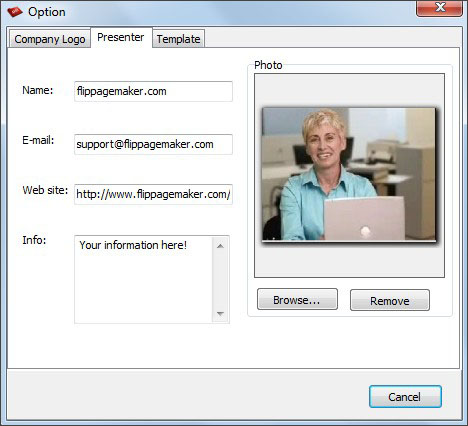Select the presenter photo preview
The height and width of the screenshot is (426, 468).
click(x=349, y=175)
